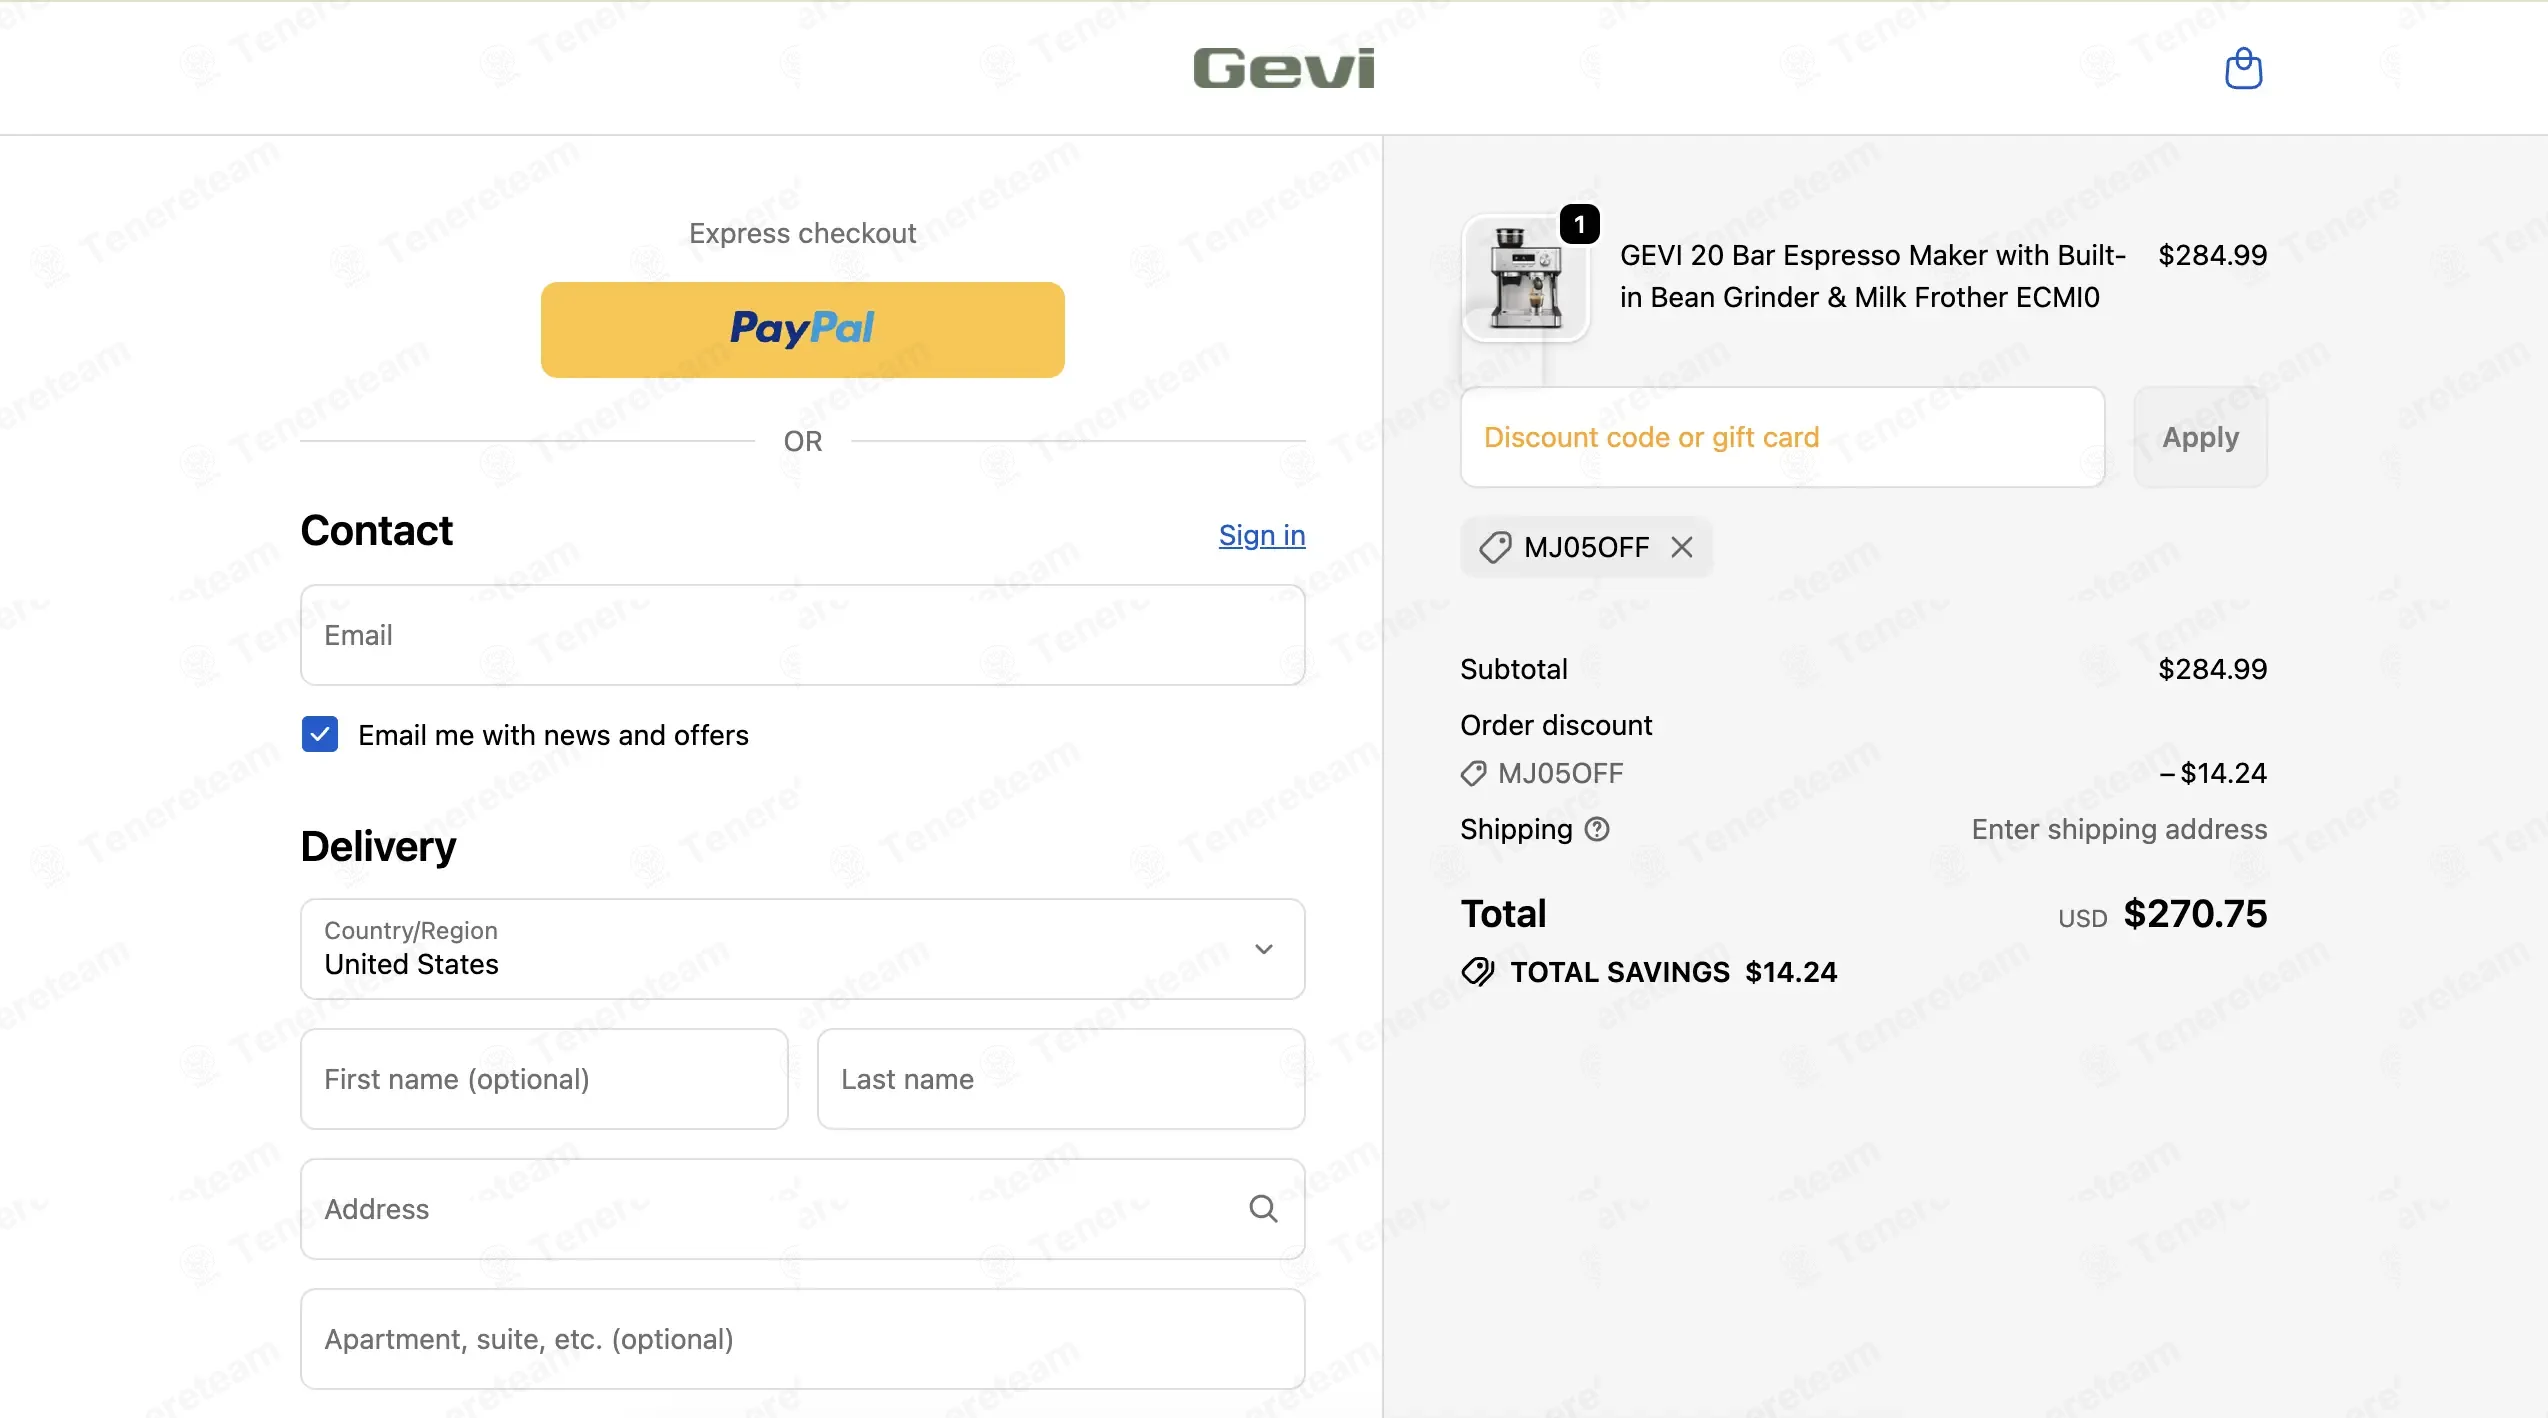Viewport: 2548px width, 1418px height.
Task: Focus the Apartment, suite, etc. field
Action: click(803, 1339)
